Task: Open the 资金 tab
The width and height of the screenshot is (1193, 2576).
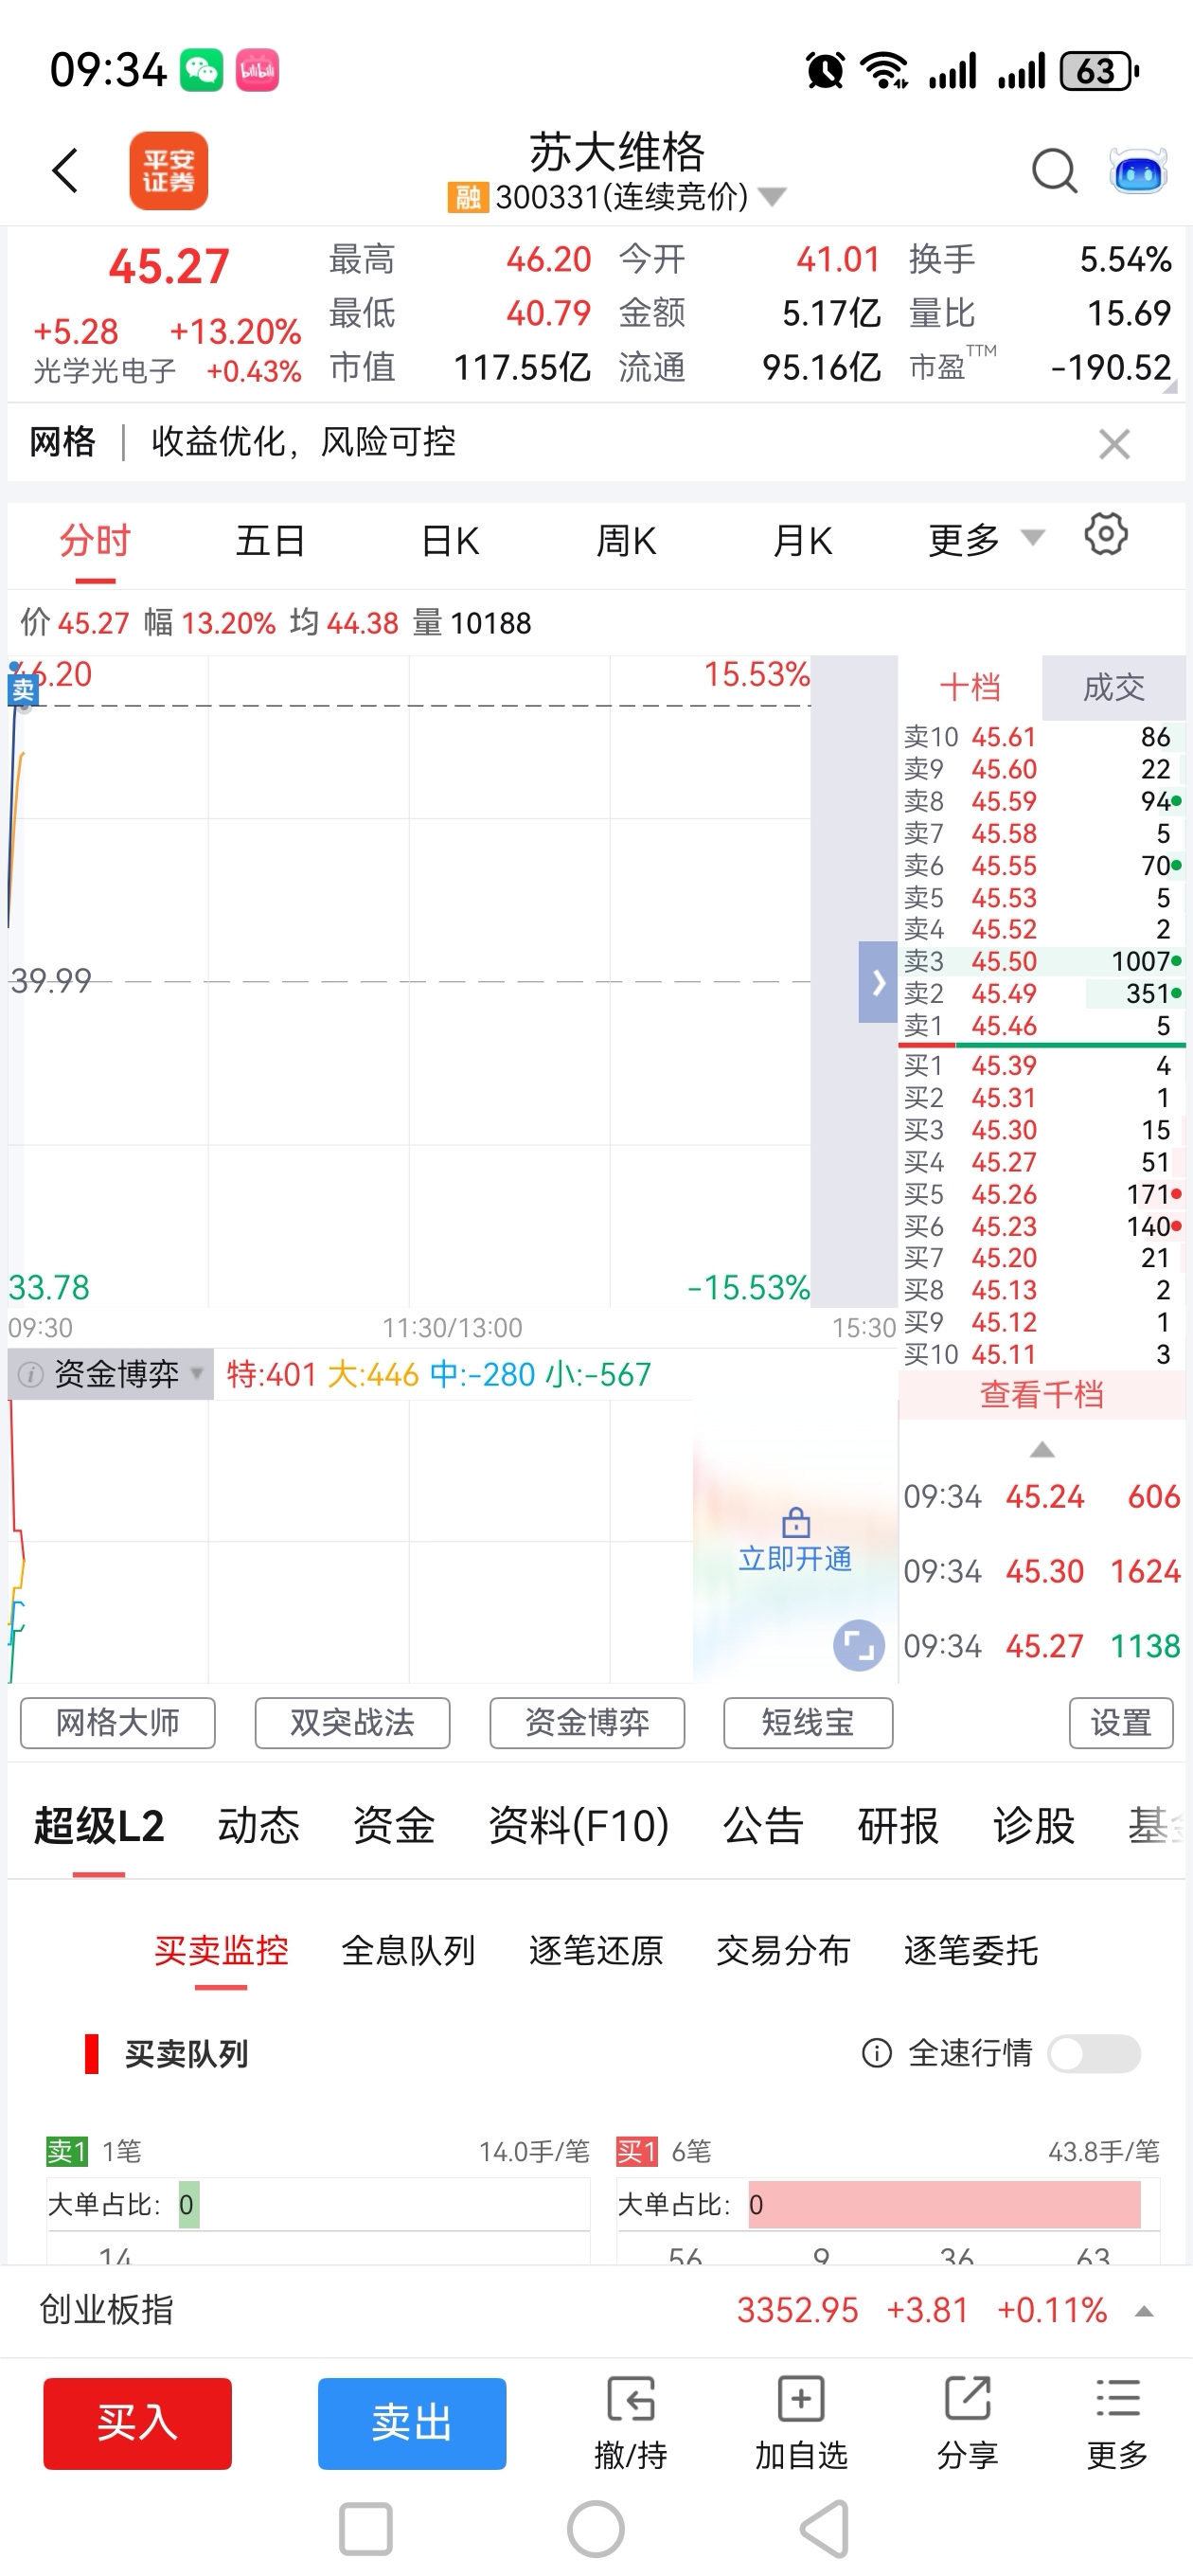Action: [x=394, y=1826]
